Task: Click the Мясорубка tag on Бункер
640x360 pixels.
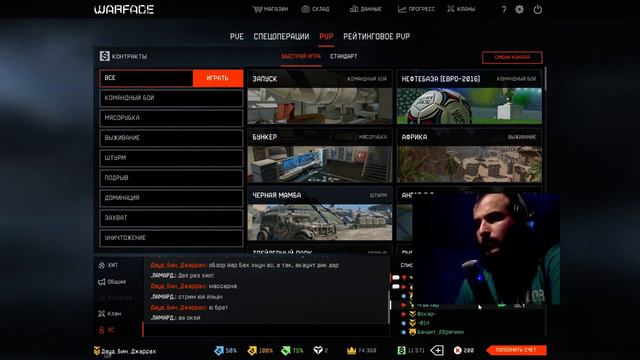Action: click(373, 137)
